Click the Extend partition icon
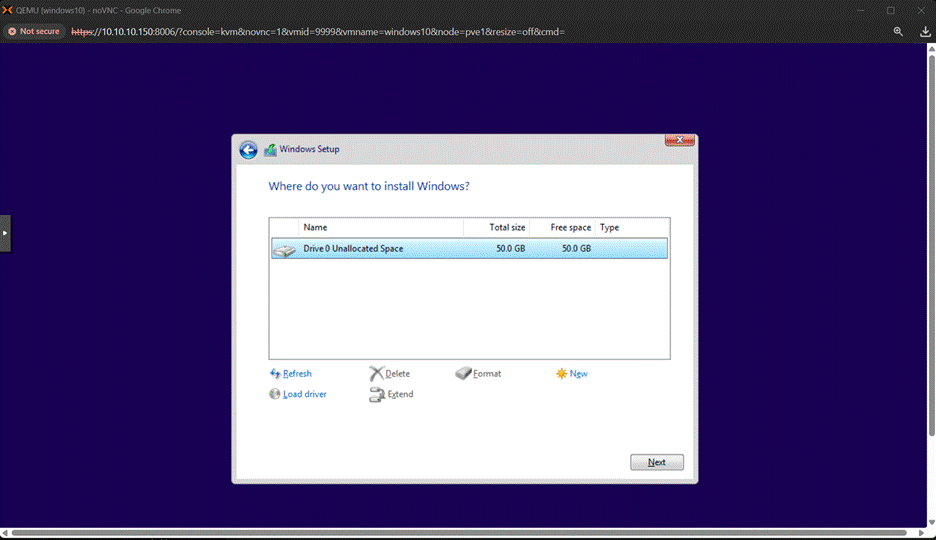 [x=376, y=395]
